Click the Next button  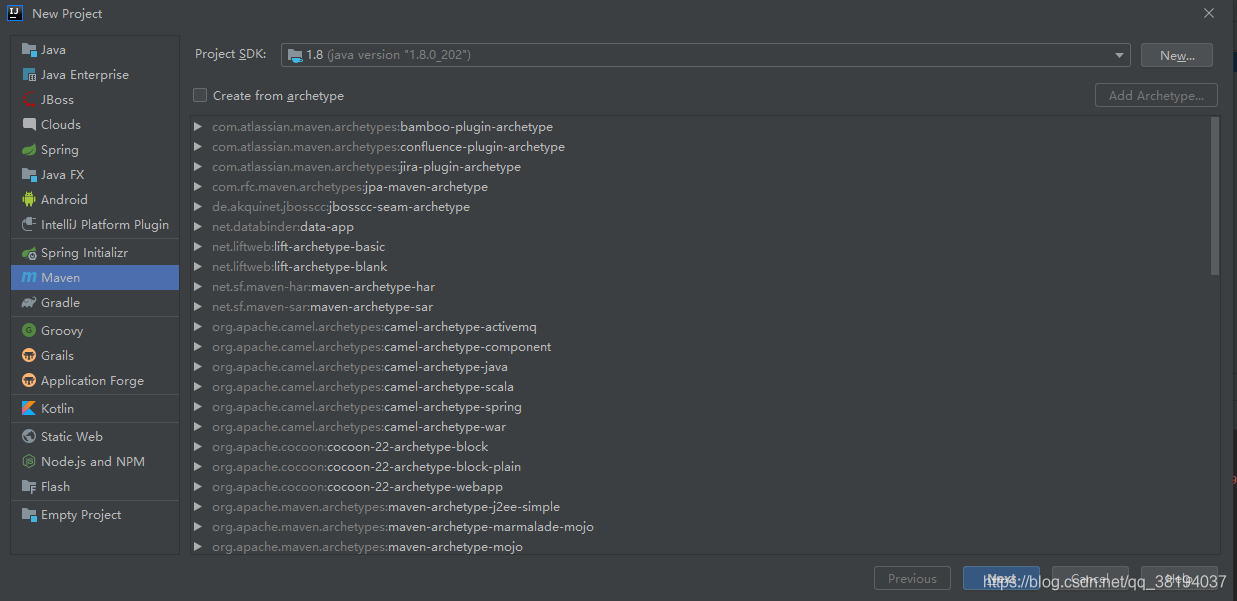pos(1001,578)
